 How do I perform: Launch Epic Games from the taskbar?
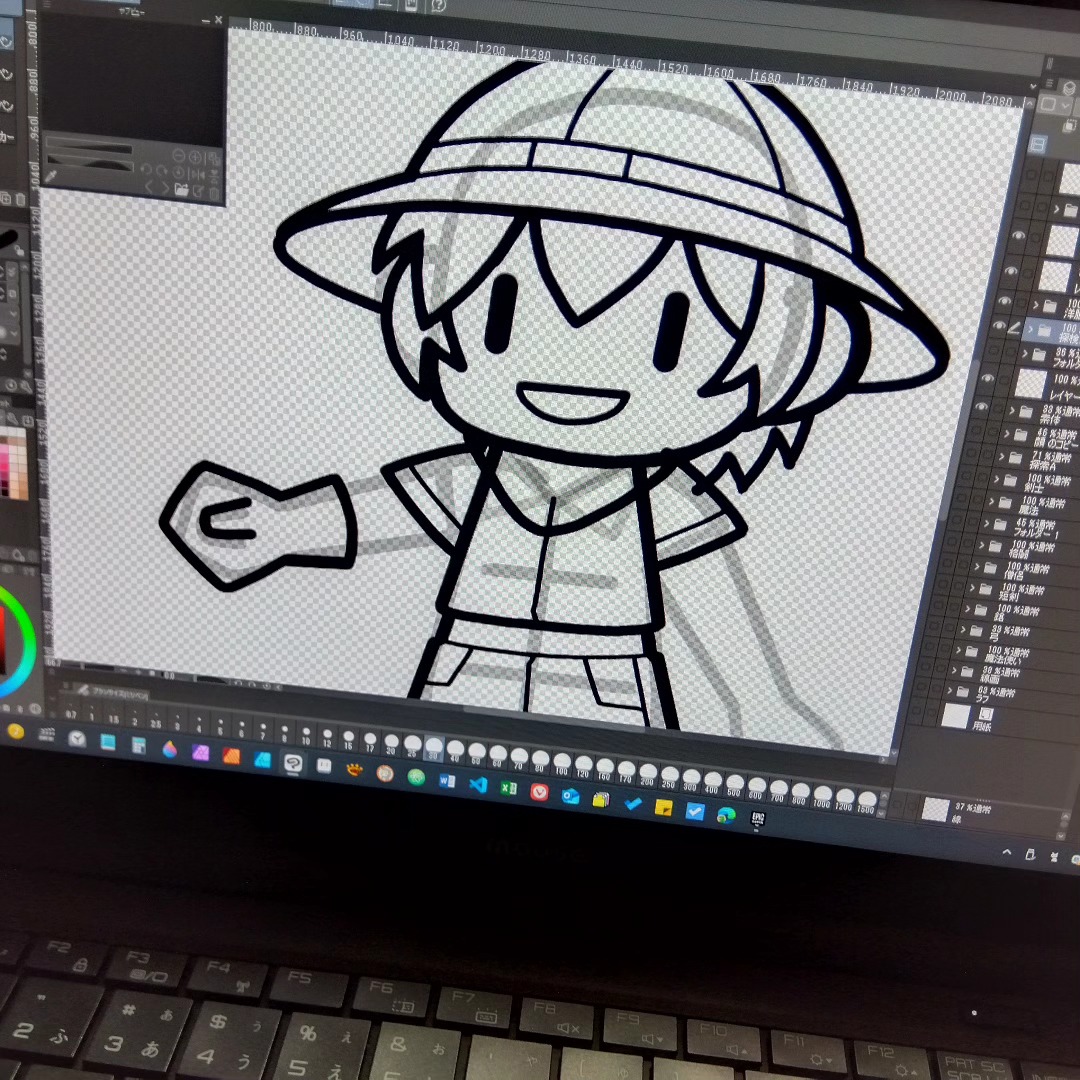coord(758,819)
